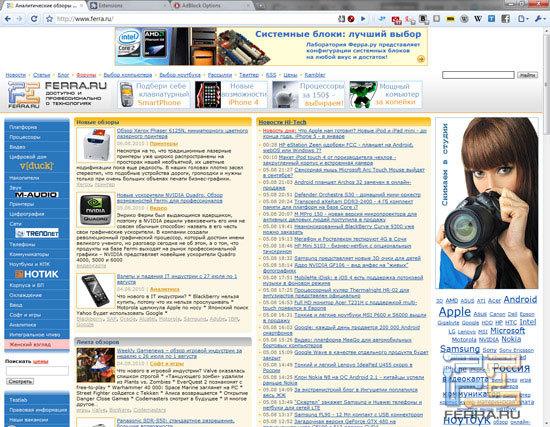Open the Процессоры за 150$ promo tile
This screenshot has height=427, width=550.
click(309, 94)
